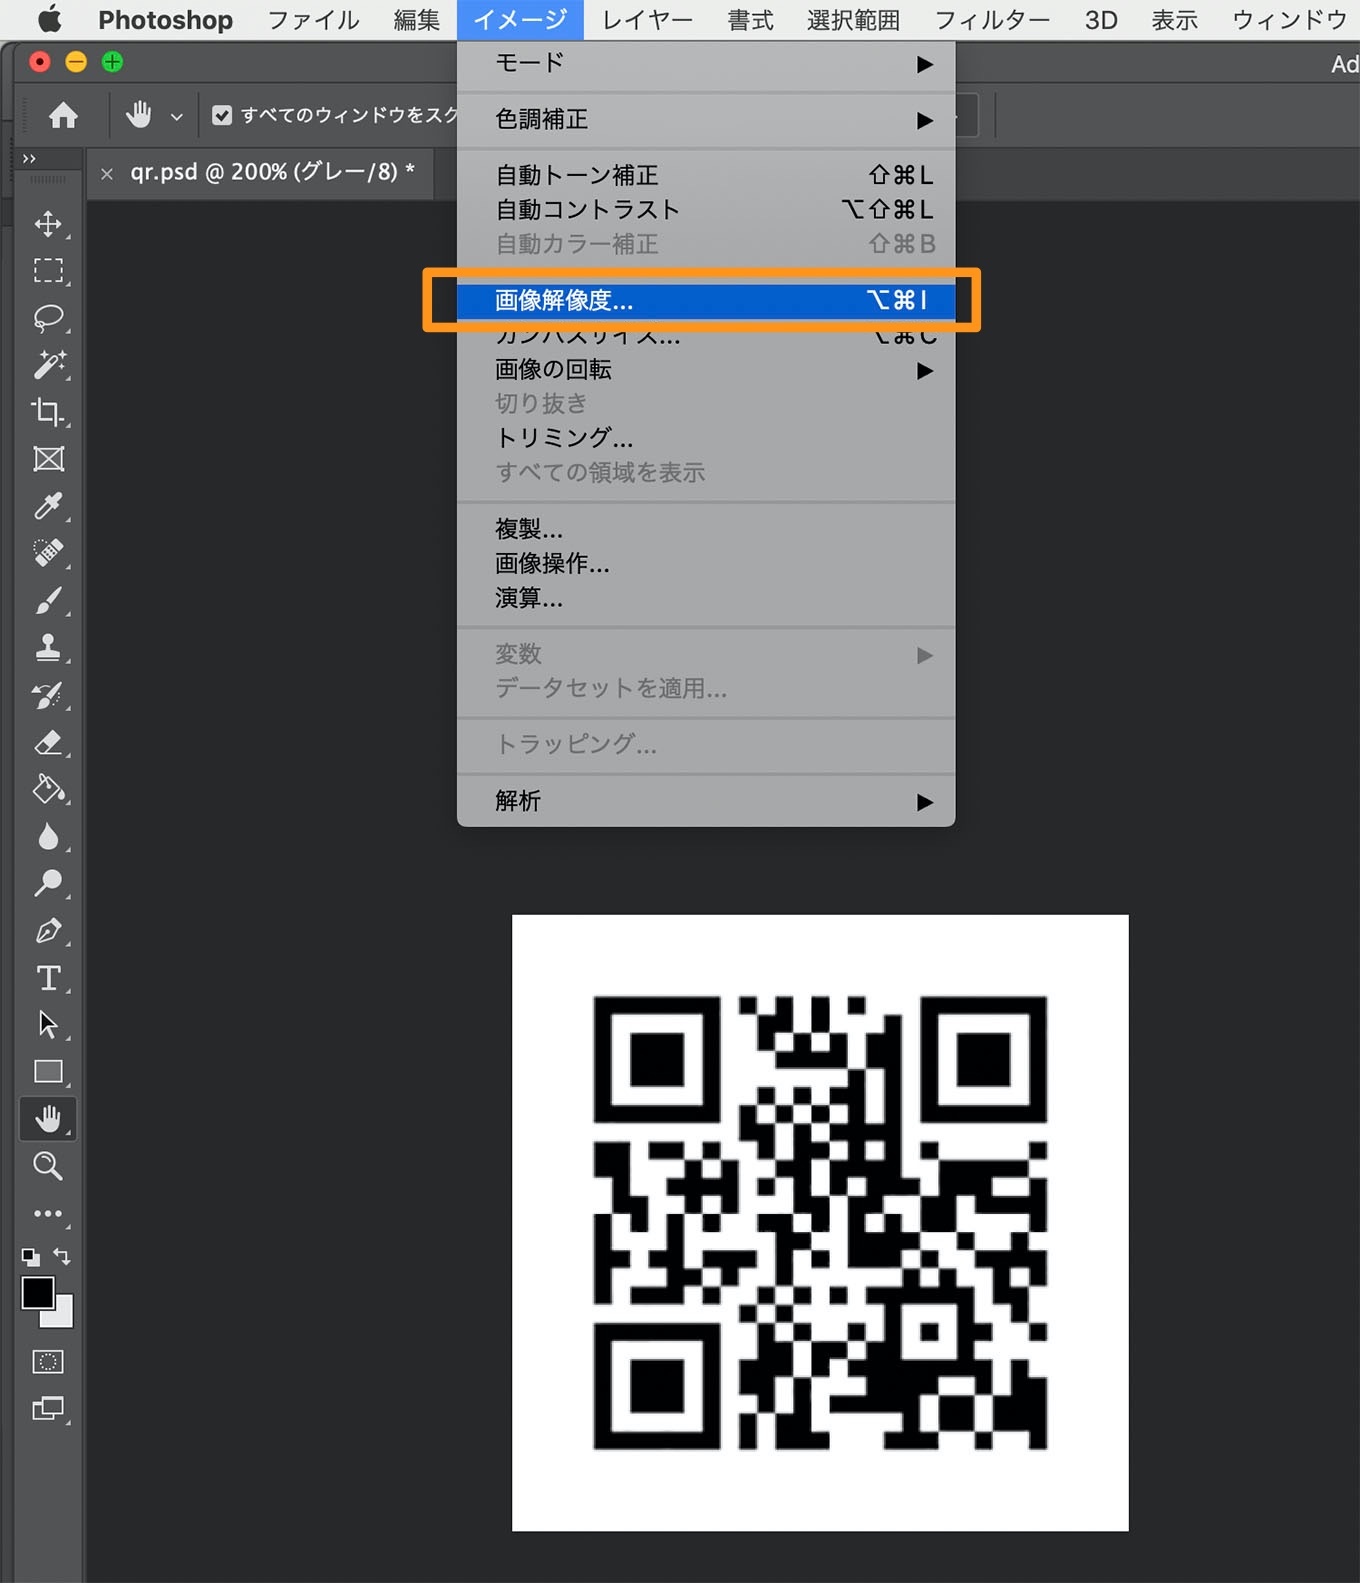Open the Apple menu

click(x=49, y=19)
